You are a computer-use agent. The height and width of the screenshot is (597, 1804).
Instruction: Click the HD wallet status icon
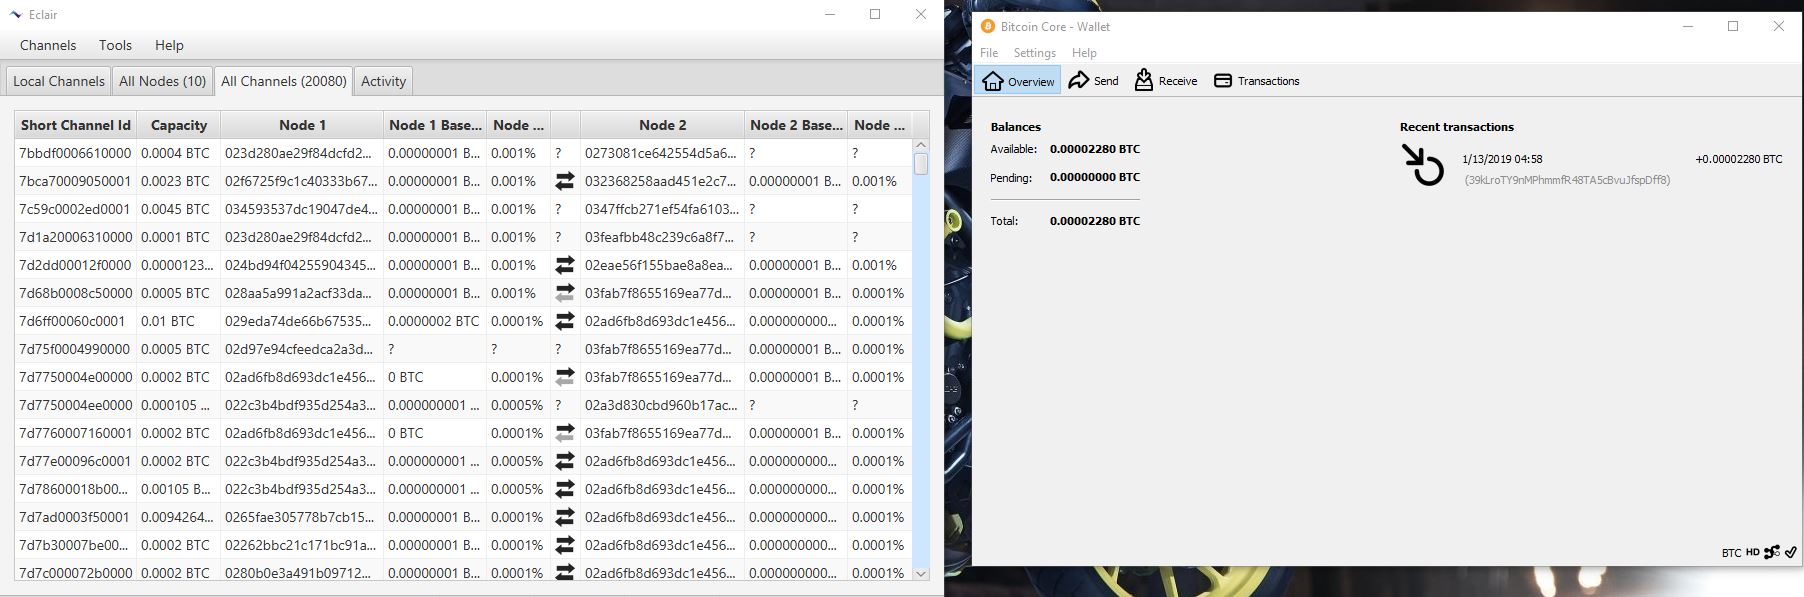point(1753,552)
